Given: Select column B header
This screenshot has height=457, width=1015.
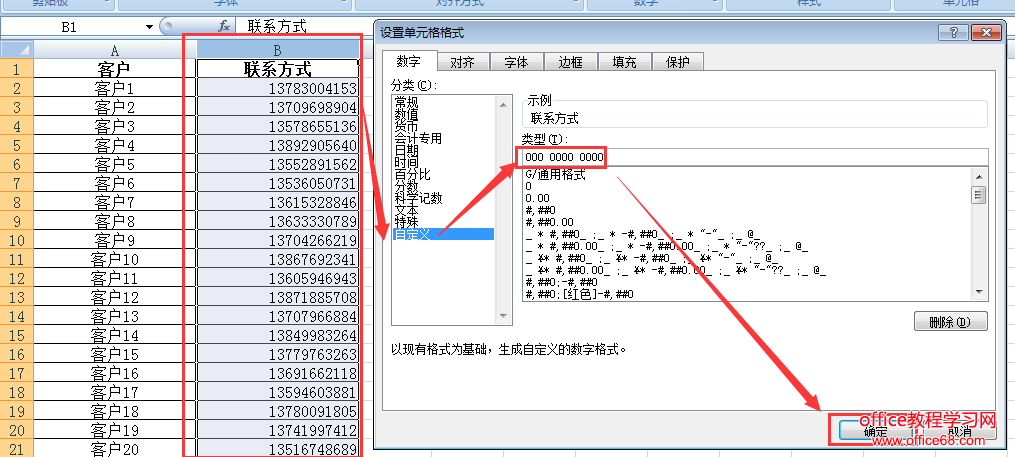Looking at the screenshot, I should (x=277, y=50).
